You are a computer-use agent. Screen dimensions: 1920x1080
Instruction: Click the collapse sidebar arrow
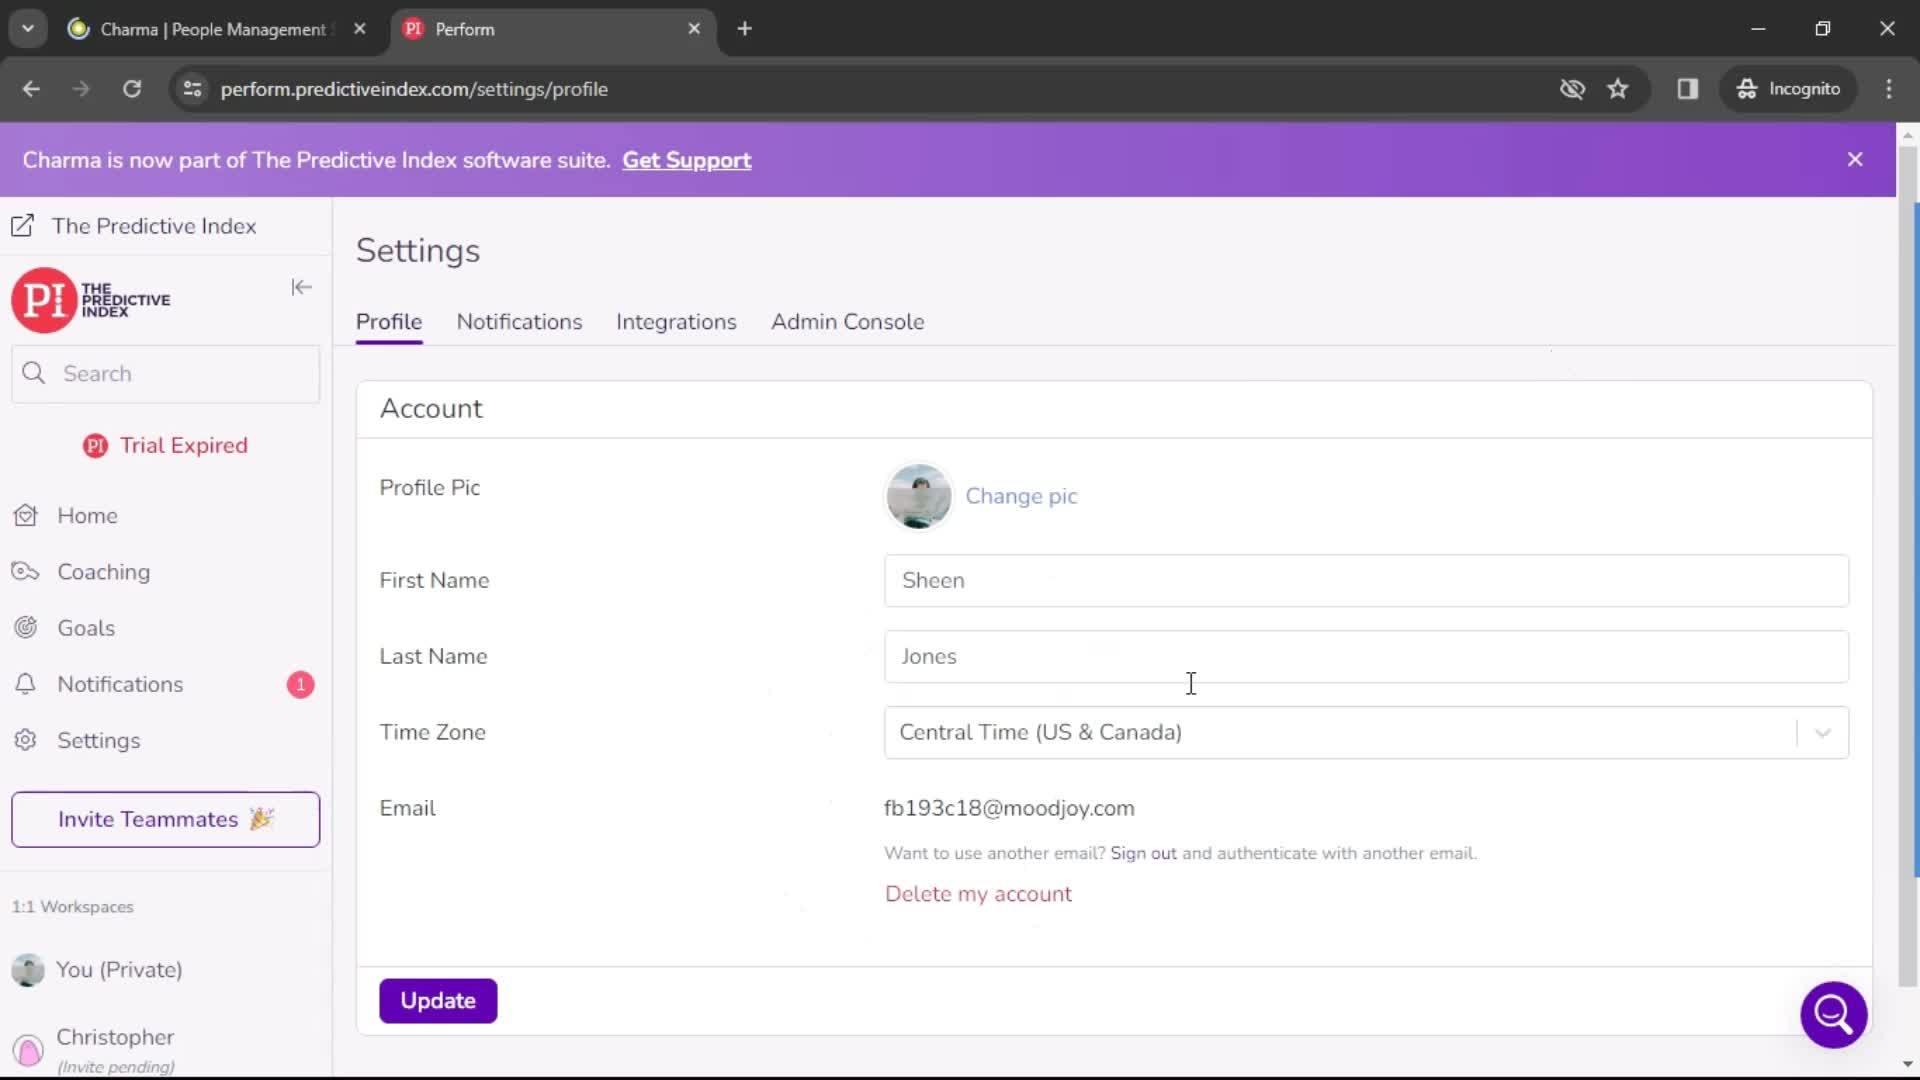[301, 287]
